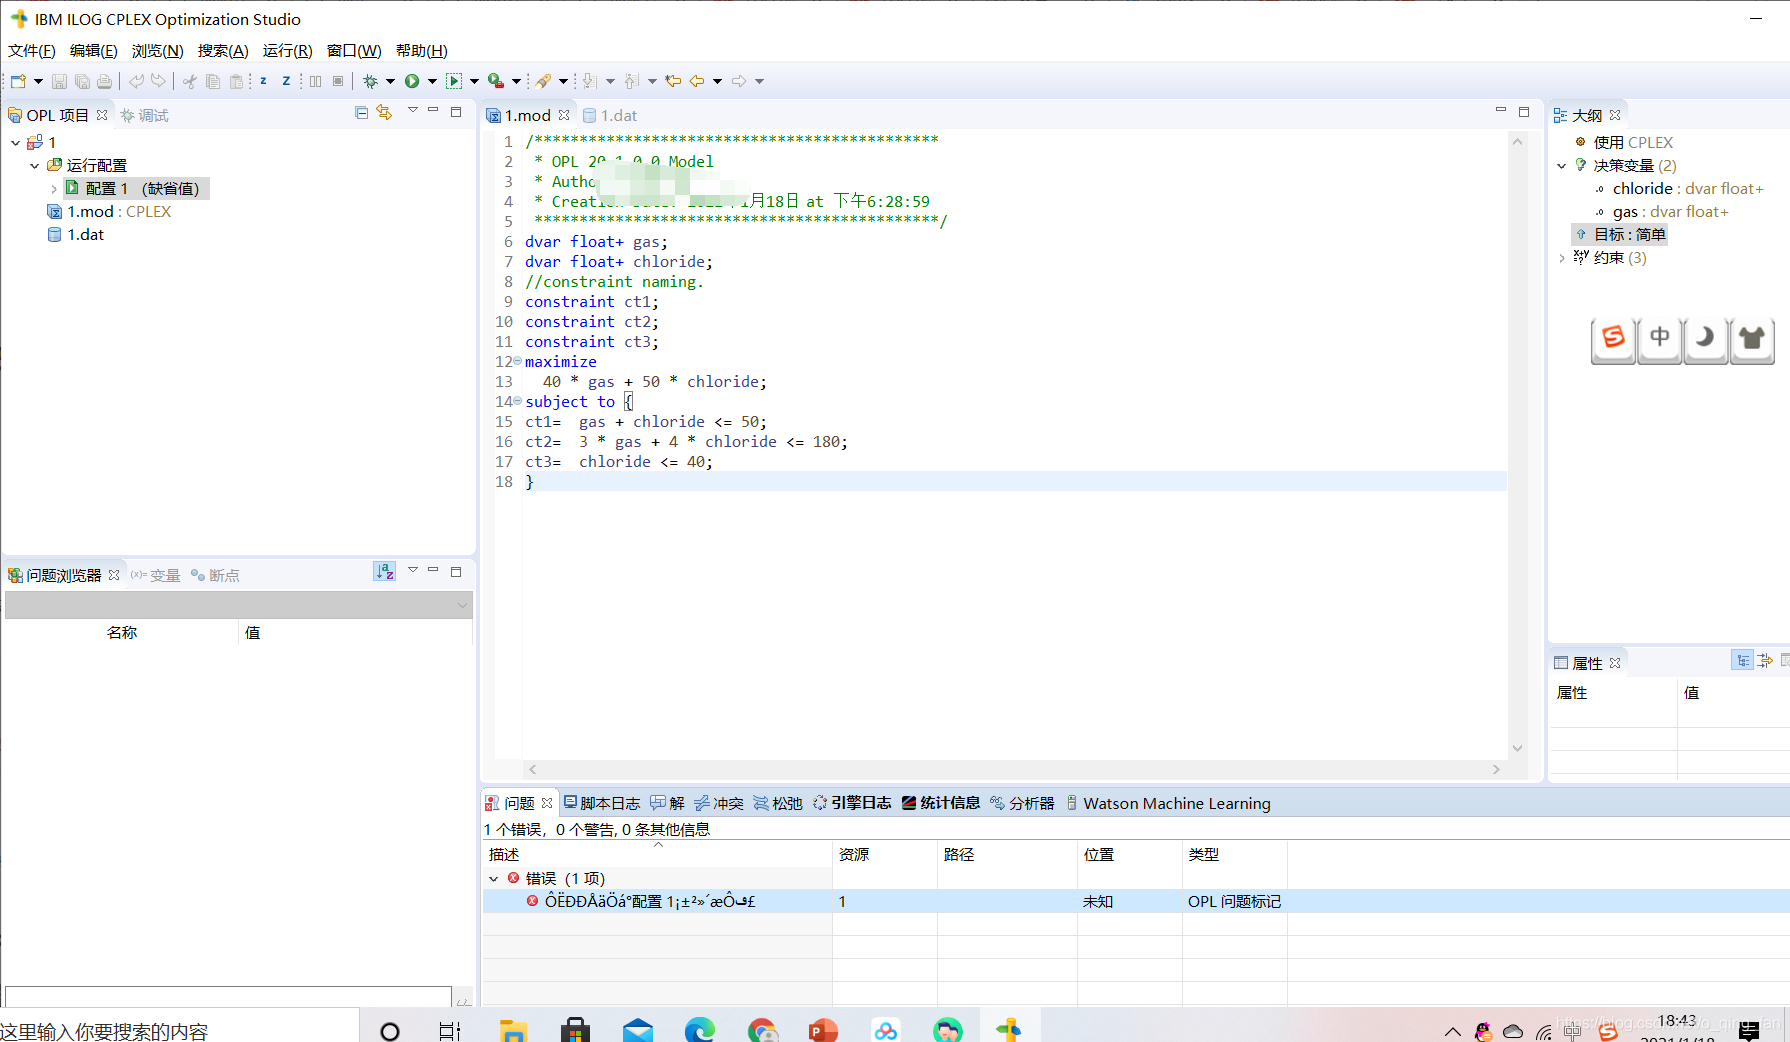Expand the 配置 1 node arrow
1790x1042 pixels.
tap(54, 189)
